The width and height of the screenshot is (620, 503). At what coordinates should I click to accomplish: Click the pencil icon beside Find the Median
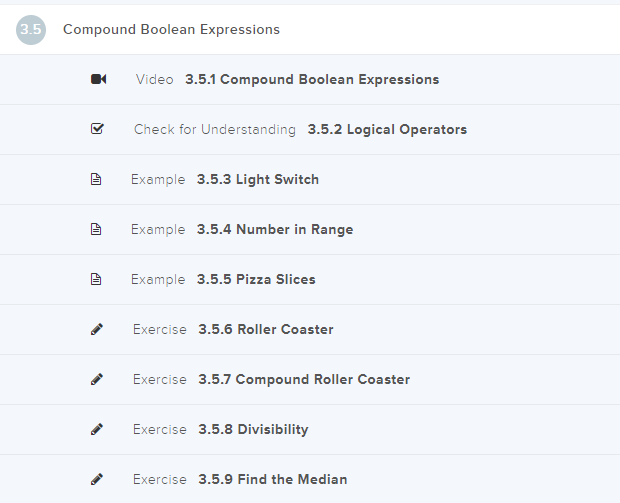pos(97,480)
